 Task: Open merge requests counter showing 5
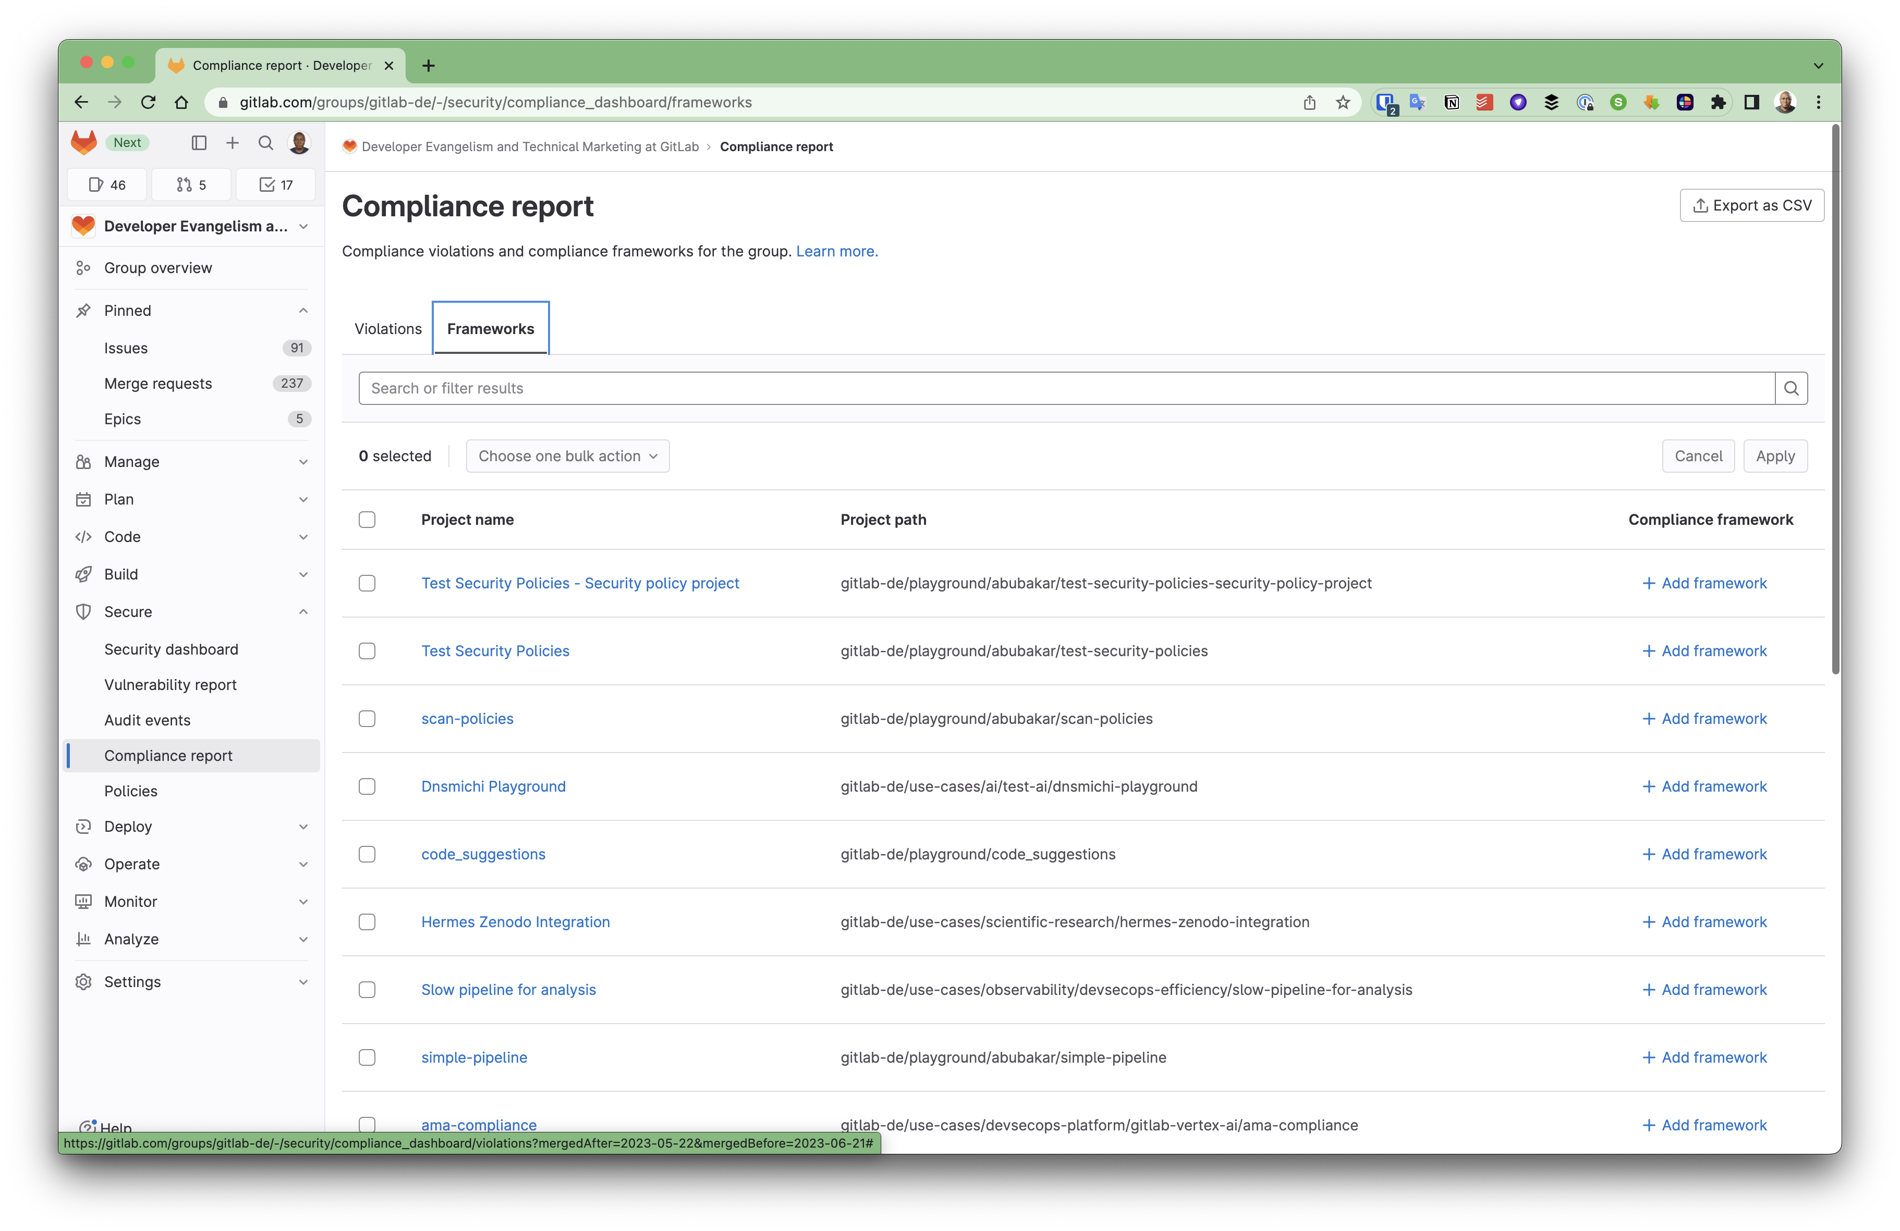point(191,185)
